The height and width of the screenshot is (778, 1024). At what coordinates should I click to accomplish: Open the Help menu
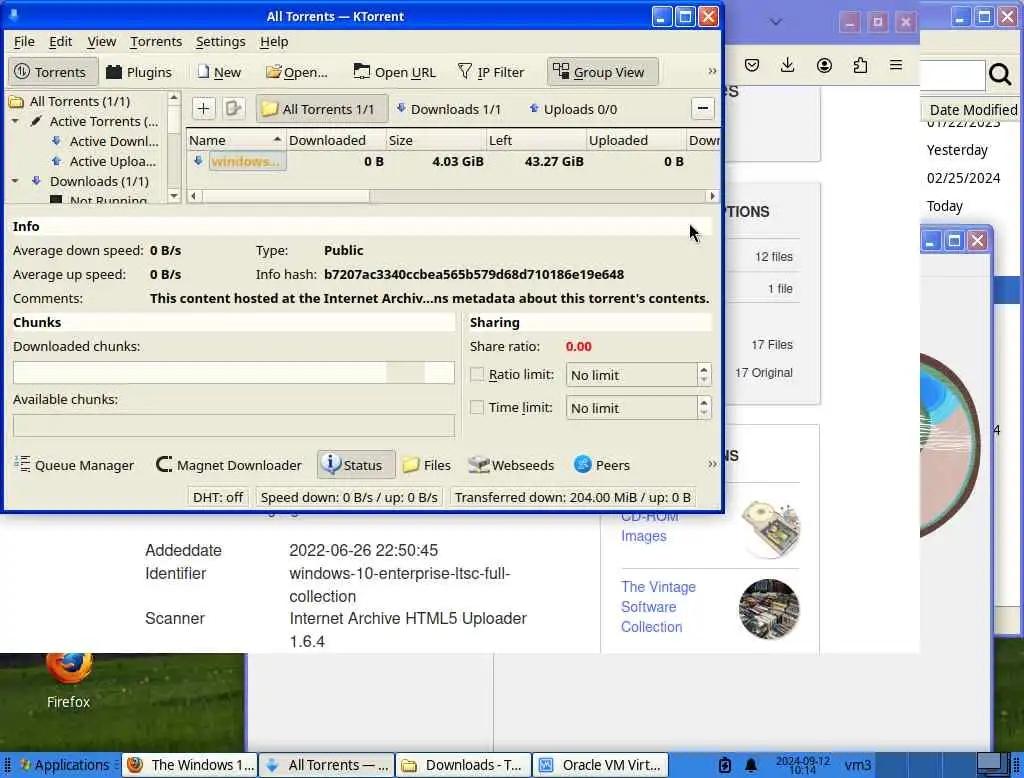[274, 41]
